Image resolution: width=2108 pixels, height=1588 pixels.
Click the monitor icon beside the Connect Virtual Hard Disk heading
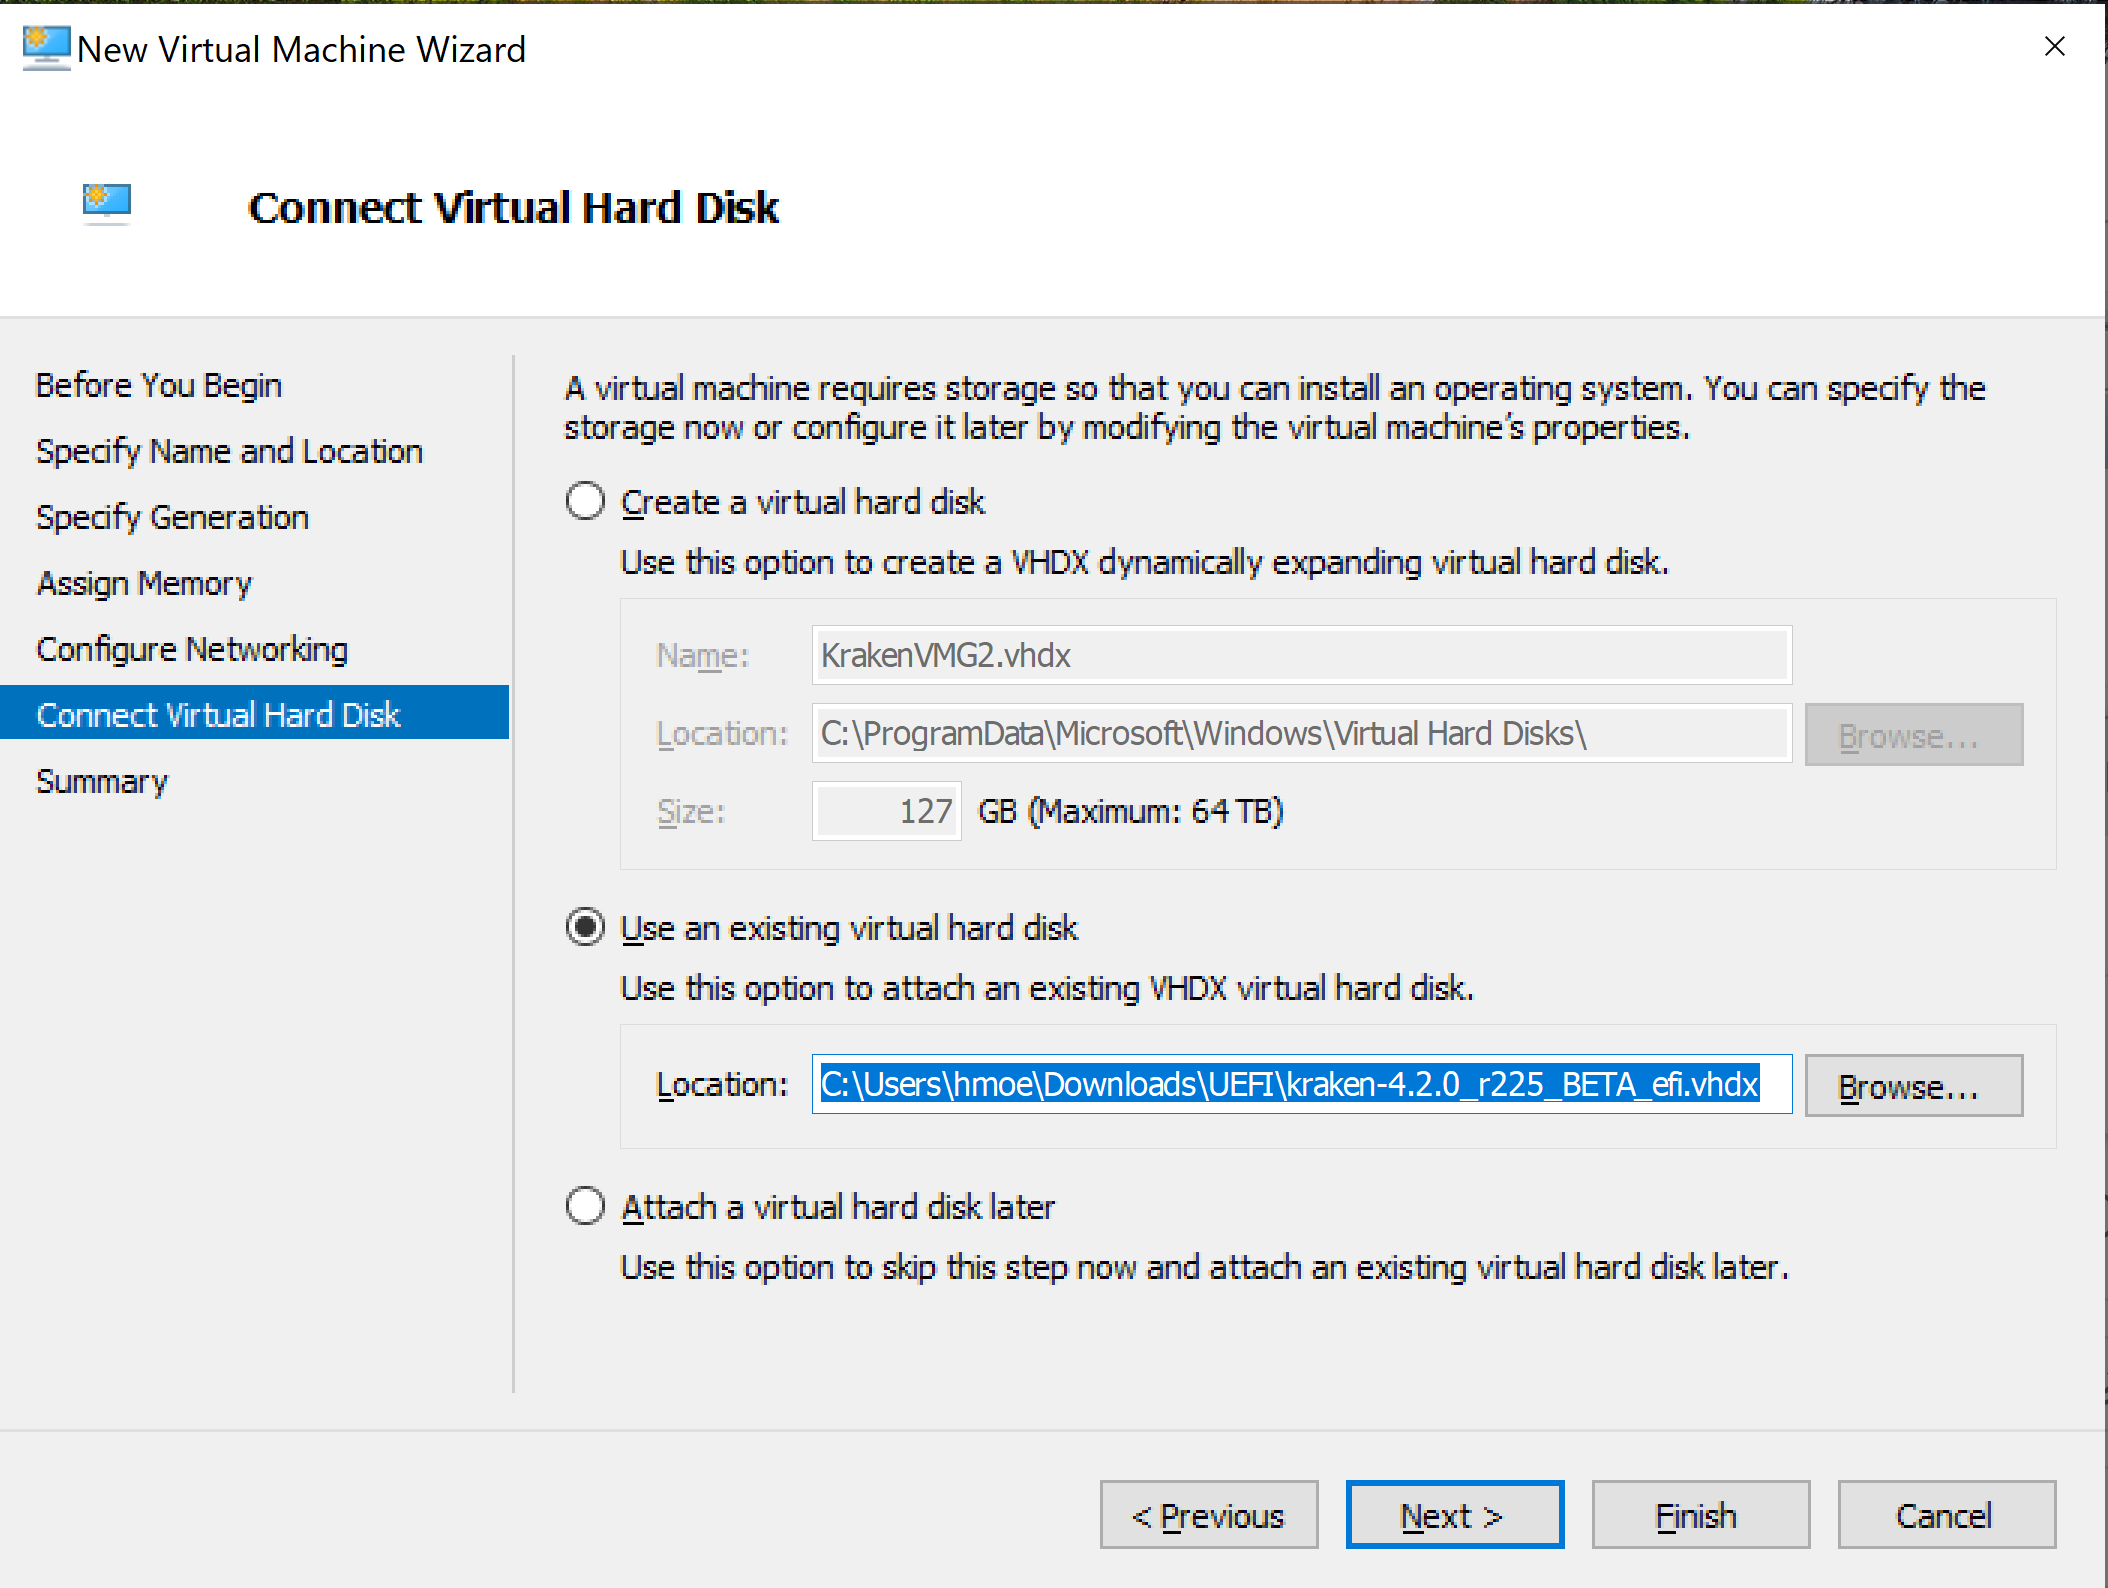[107, 203]
